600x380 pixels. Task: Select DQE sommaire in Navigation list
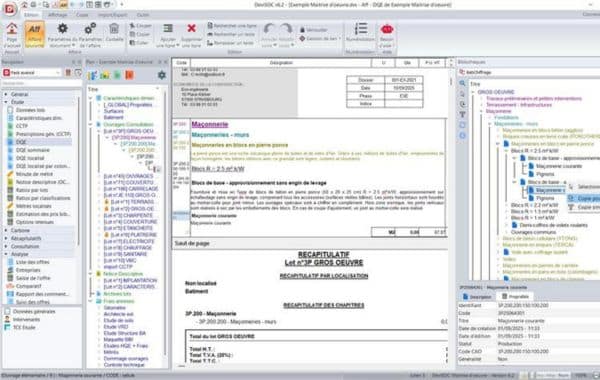click(33, 150)
